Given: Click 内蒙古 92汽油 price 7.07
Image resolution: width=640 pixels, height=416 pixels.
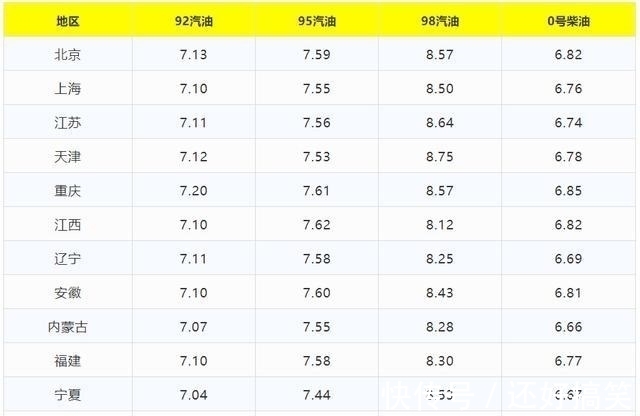Looking at the screenshot, I should [x=193, y=327].
